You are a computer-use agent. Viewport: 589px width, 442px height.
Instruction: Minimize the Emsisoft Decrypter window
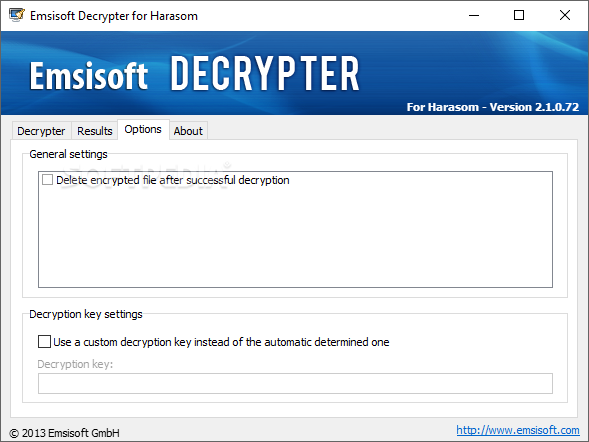[x=474, y=15]
